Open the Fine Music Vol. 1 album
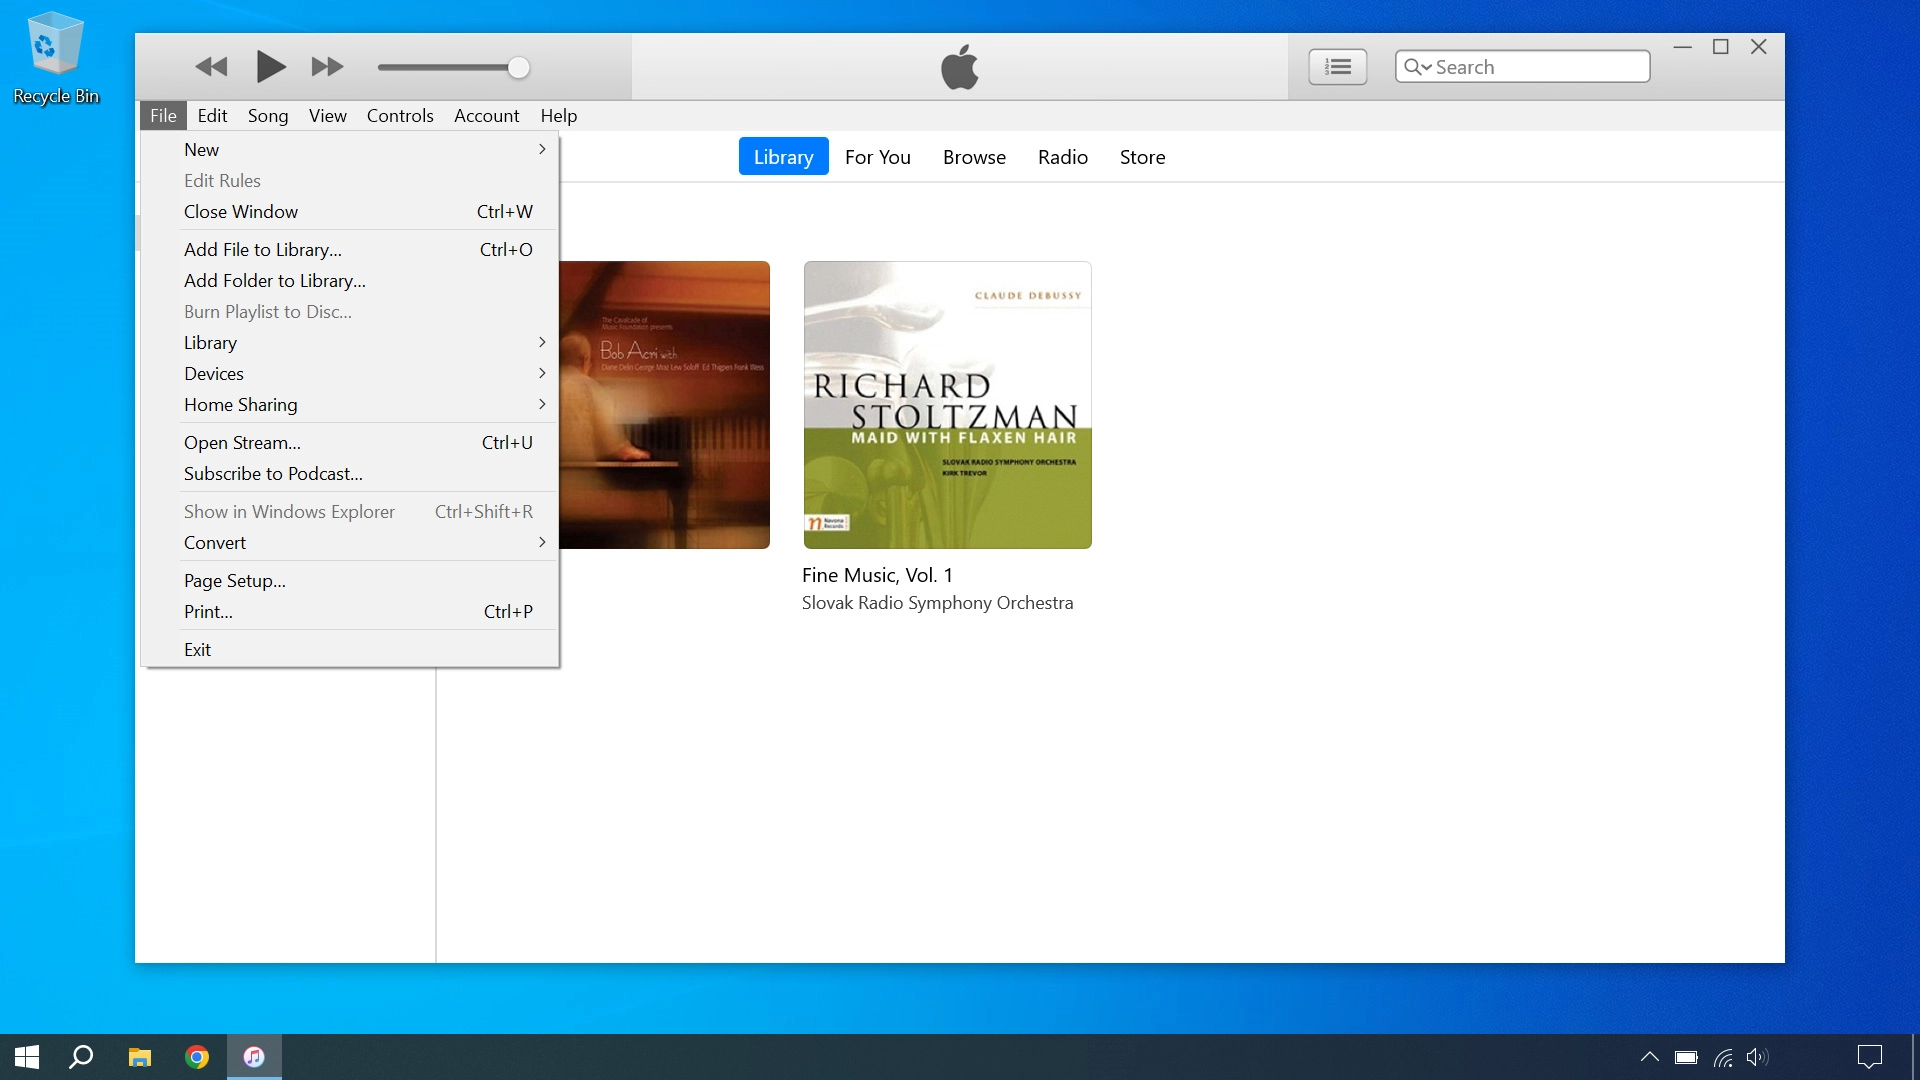 click(947, 404)
